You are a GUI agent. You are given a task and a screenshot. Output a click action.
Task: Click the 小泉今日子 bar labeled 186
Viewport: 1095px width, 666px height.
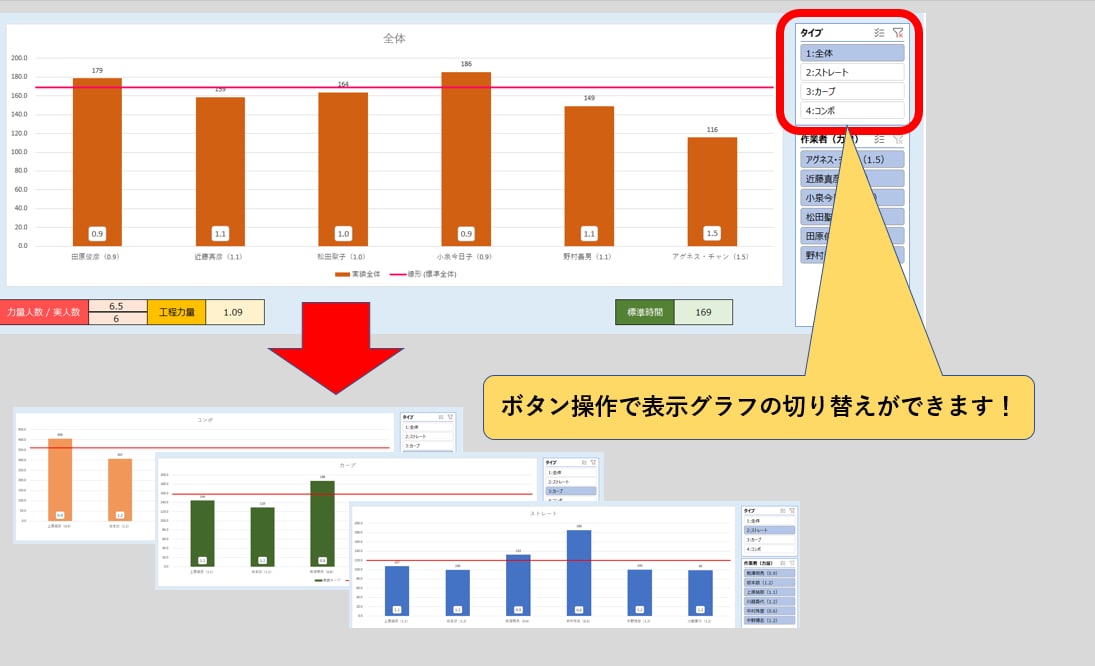pos(466,158)
